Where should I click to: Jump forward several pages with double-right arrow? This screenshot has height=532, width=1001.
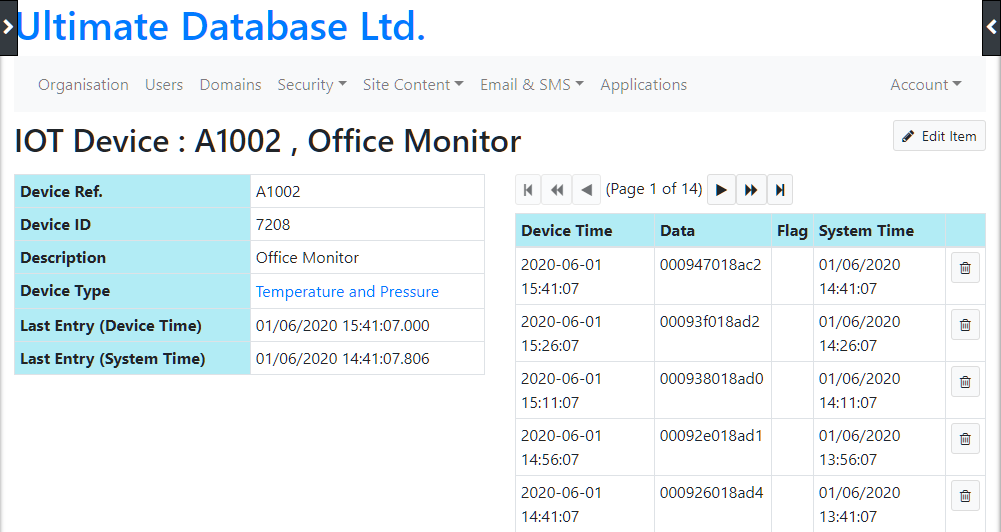pyautogui.click(x=751, y=190)
